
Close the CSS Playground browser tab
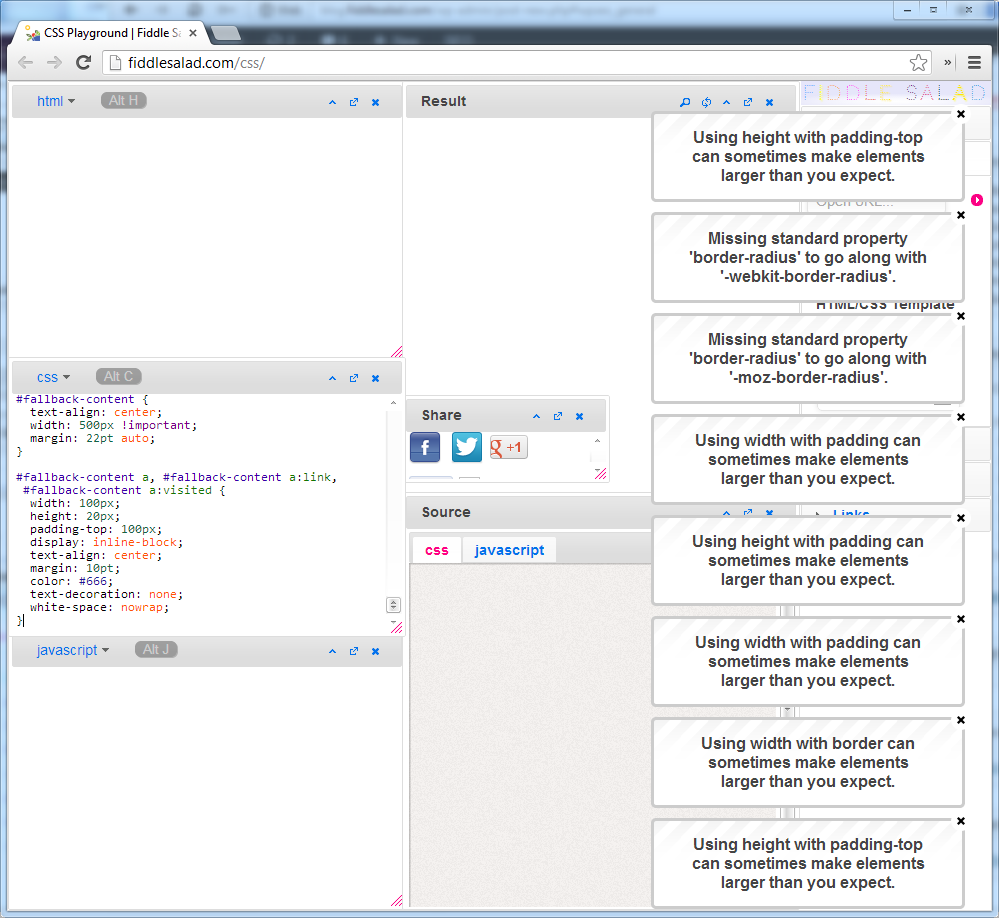[x=193, y=32]
